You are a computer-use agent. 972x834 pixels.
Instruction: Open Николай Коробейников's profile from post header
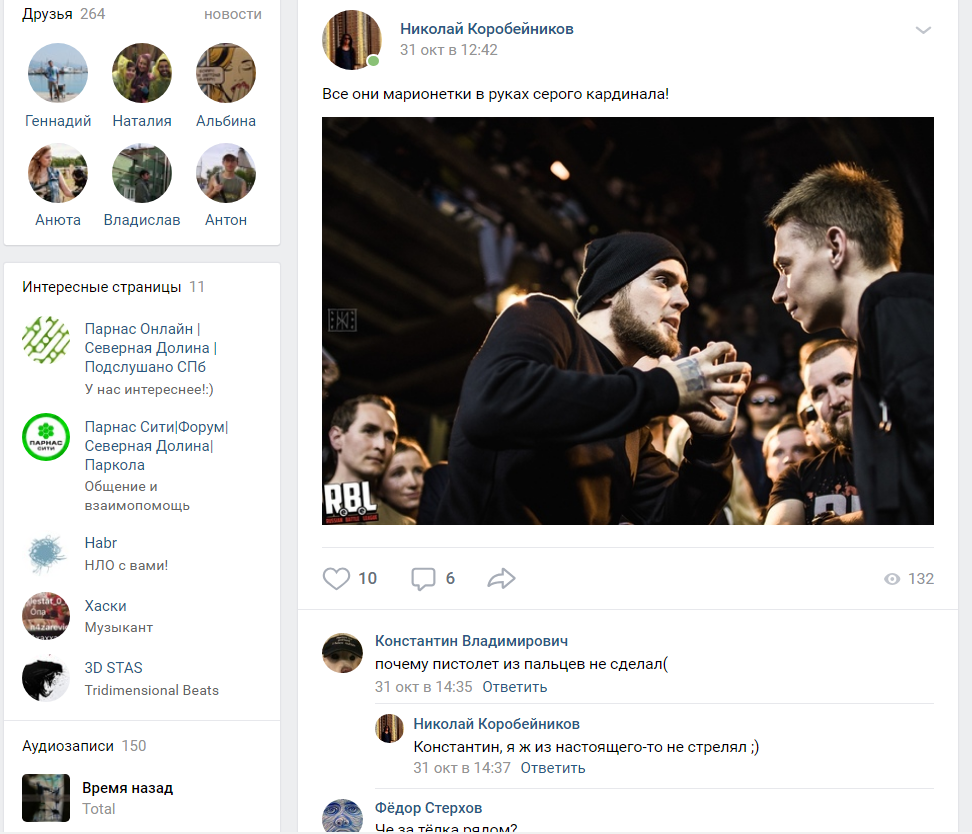pyautogui.click(x=486, y=29)
